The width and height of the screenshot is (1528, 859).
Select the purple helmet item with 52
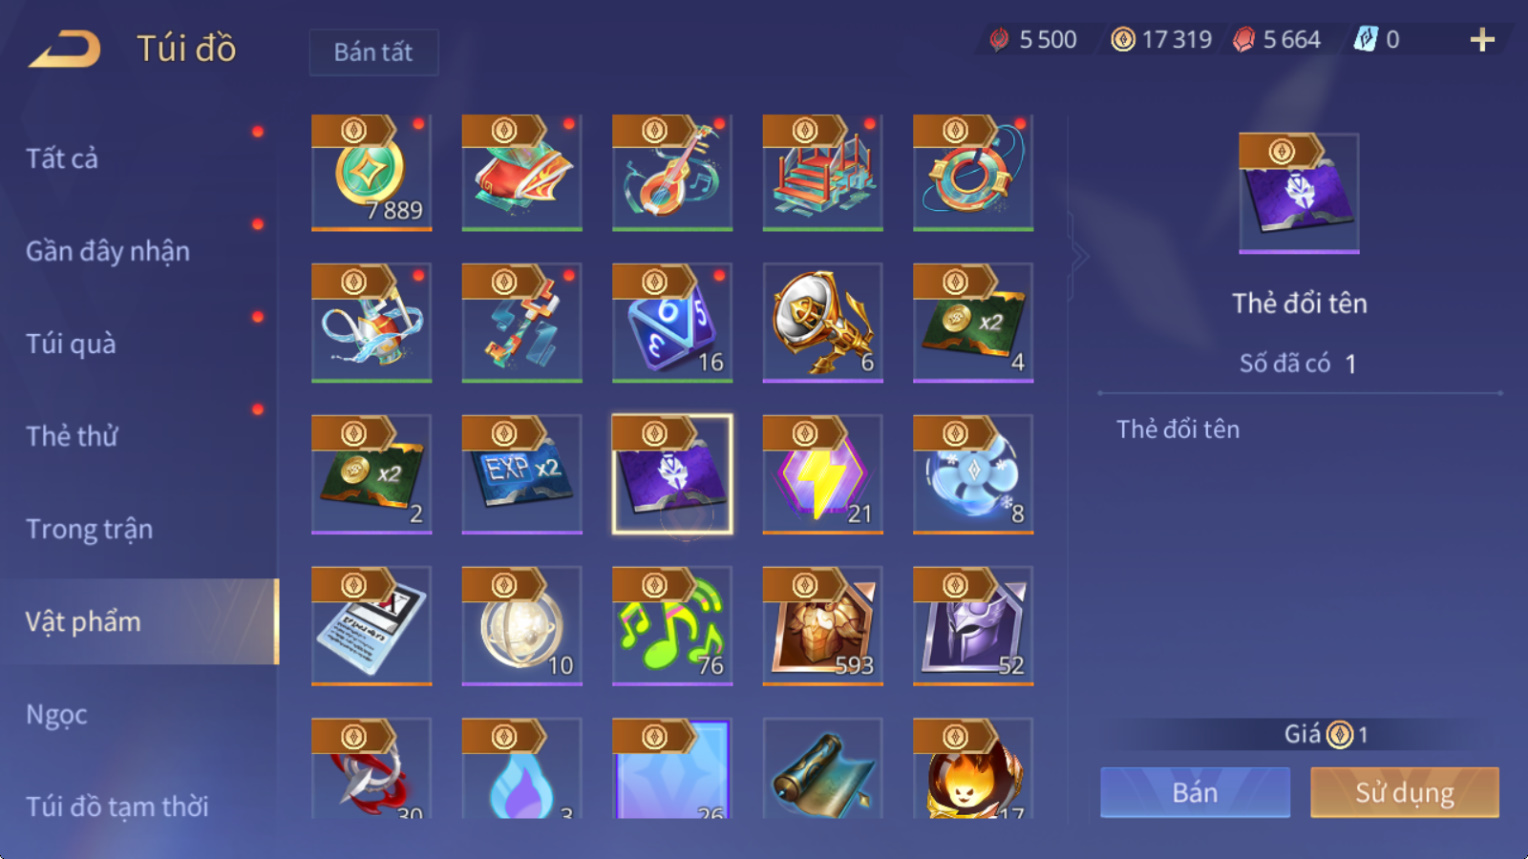tap(973, 626)
